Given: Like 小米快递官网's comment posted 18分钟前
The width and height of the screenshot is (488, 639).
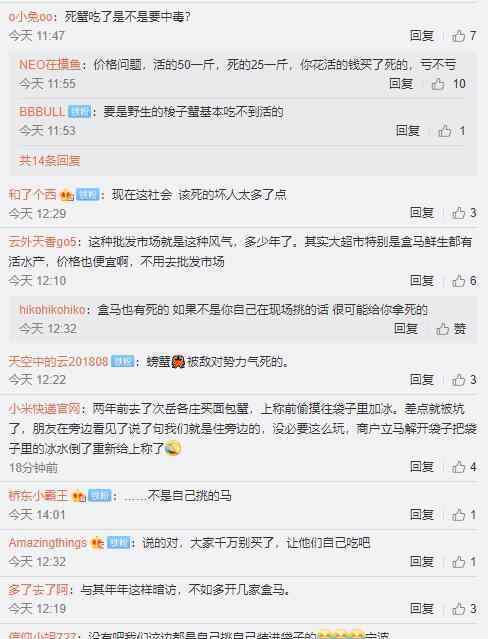Looking at the screenshot, I should 464,467.
